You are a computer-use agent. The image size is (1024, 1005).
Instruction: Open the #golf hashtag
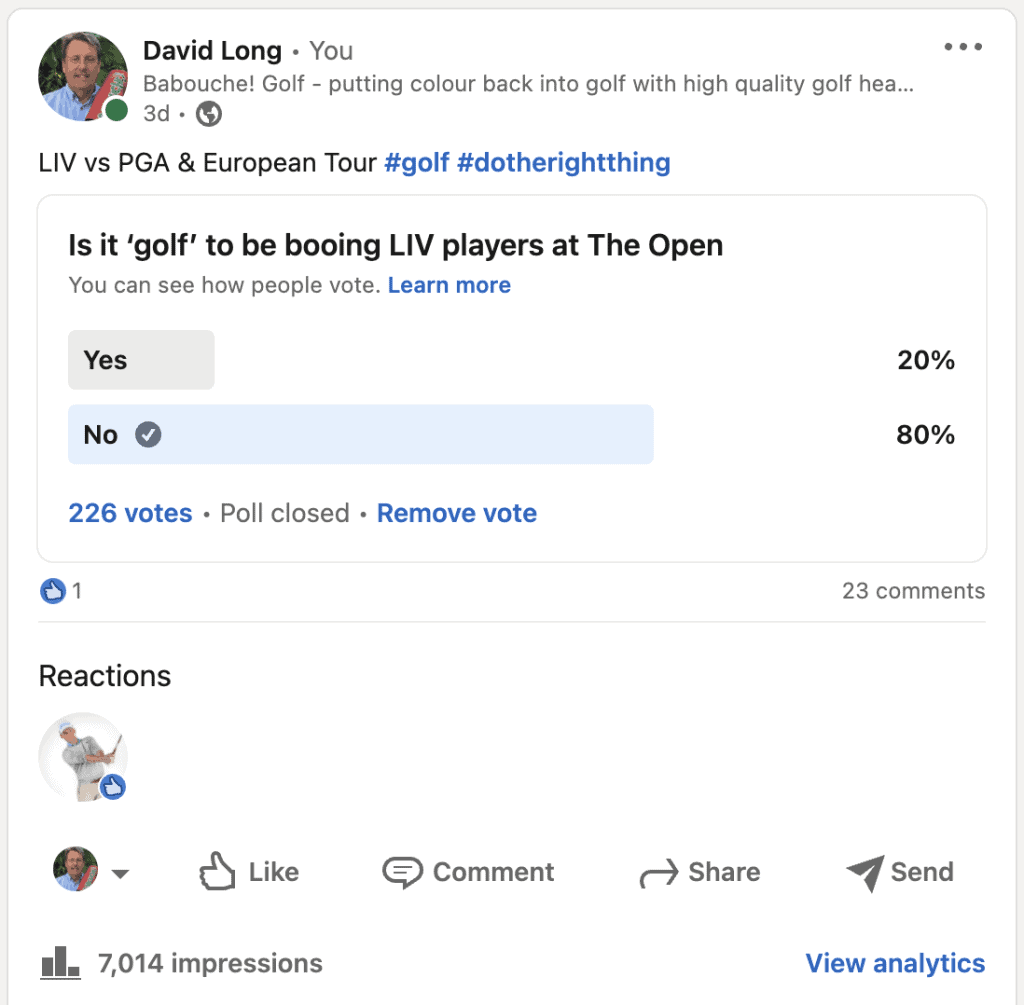(x=417, y=162)
